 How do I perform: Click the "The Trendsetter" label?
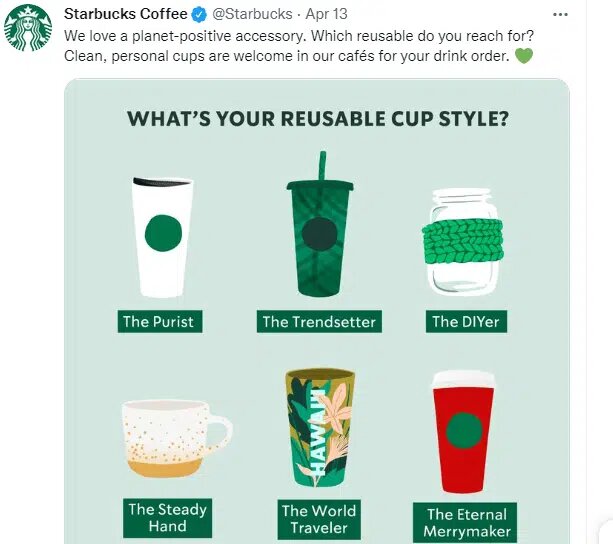click(x=319, y=322)
